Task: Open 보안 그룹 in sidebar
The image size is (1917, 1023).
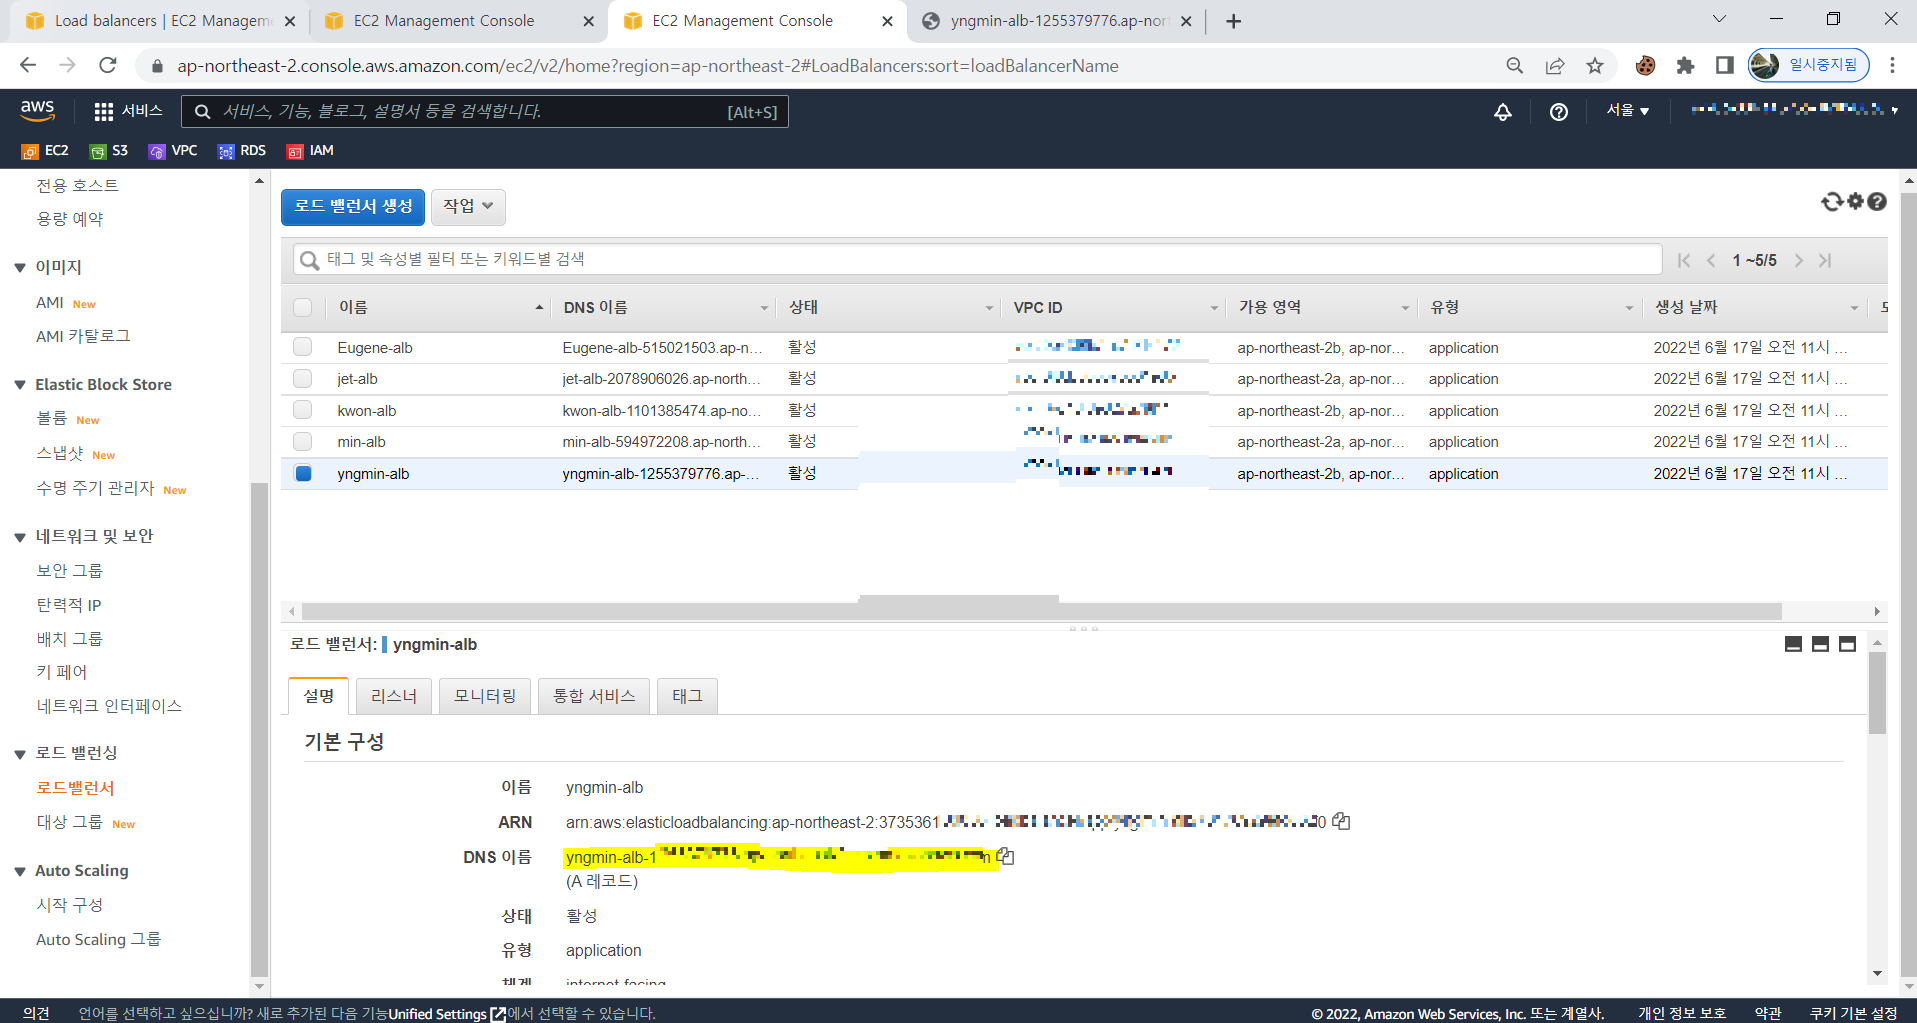Action: (70, 571)
